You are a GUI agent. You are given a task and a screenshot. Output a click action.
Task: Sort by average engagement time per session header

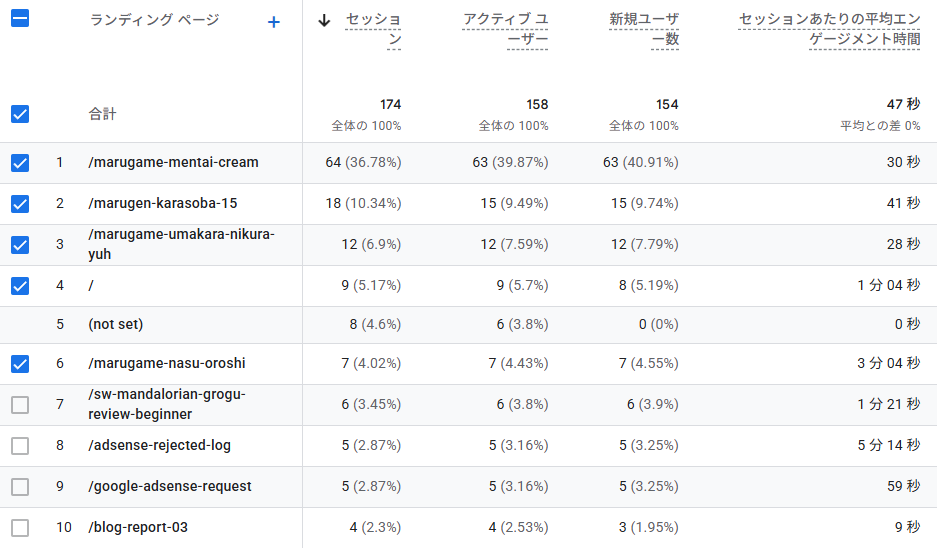[x=829, y=29]
